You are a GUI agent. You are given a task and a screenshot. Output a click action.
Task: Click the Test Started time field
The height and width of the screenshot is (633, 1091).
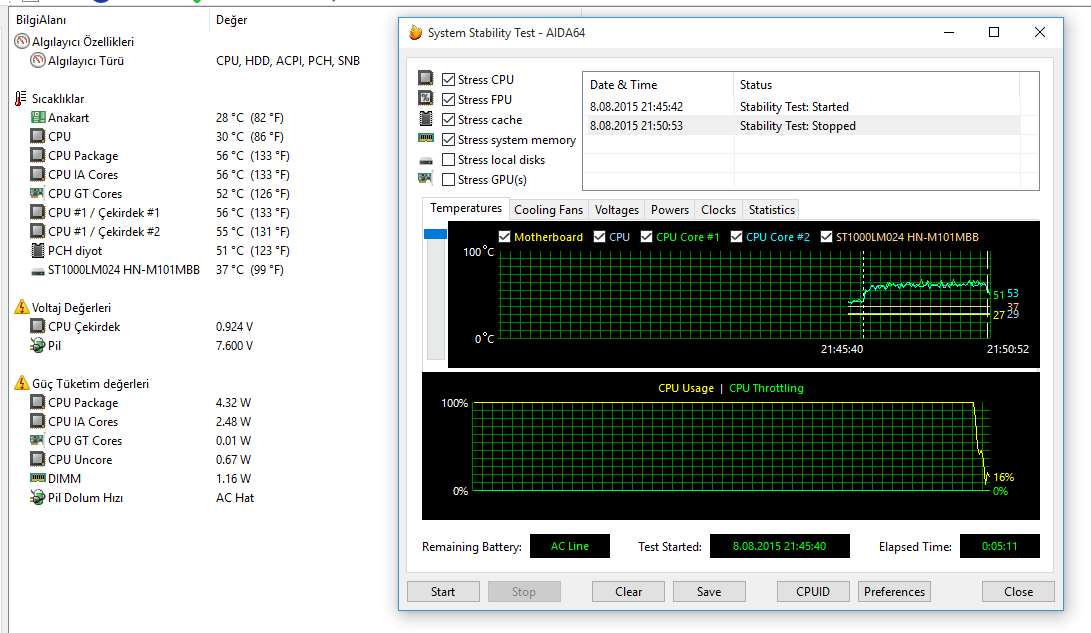(x=779, y=546)
